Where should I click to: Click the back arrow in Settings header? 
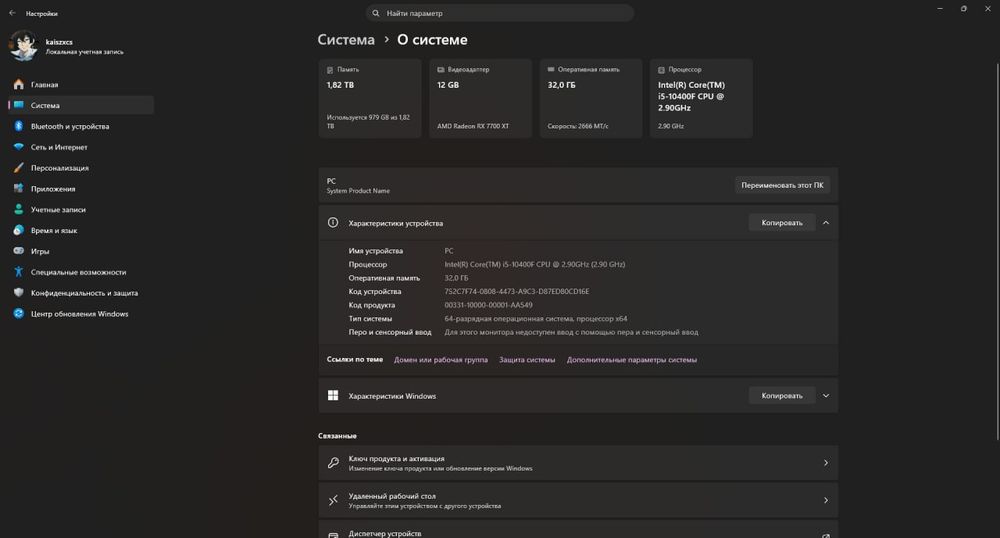[12, 13]
